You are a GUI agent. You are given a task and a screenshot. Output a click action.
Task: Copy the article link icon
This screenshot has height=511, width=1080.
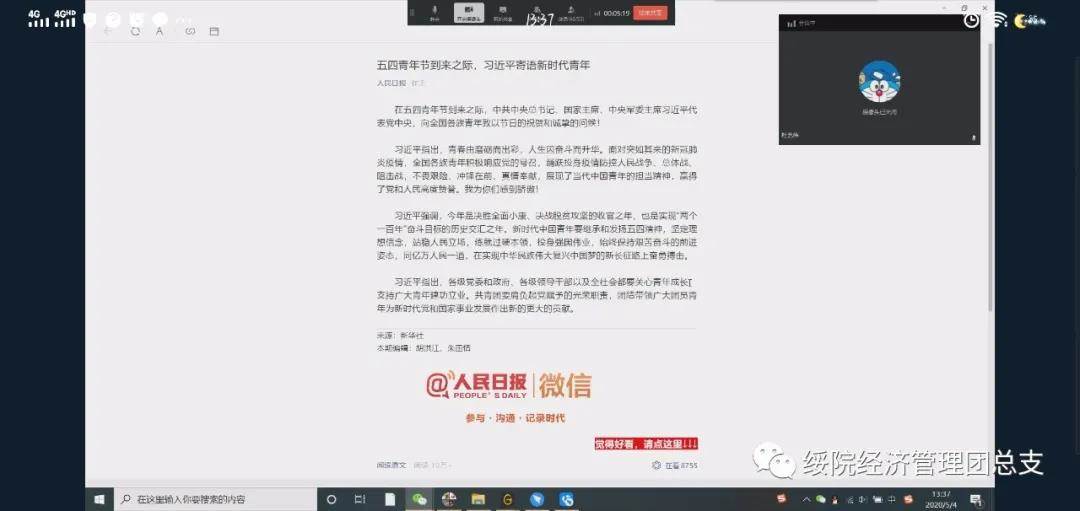coord(189,31)
